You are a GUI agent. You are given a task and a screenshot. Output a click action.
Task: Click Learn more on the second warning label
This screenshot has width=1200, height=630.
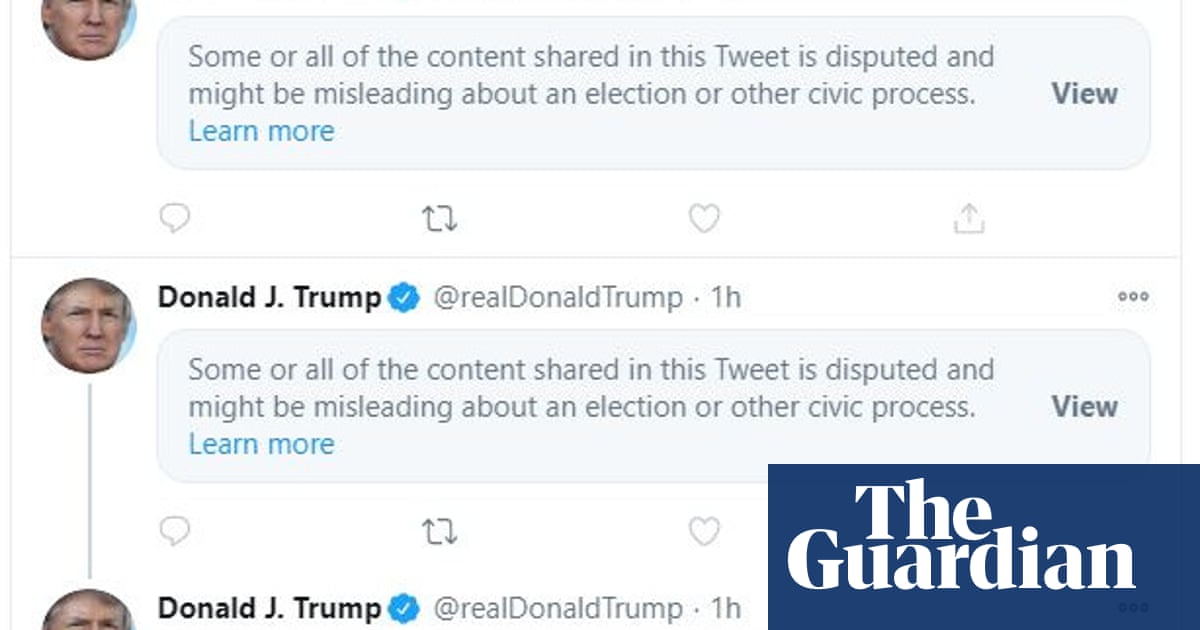click(261, 444)
